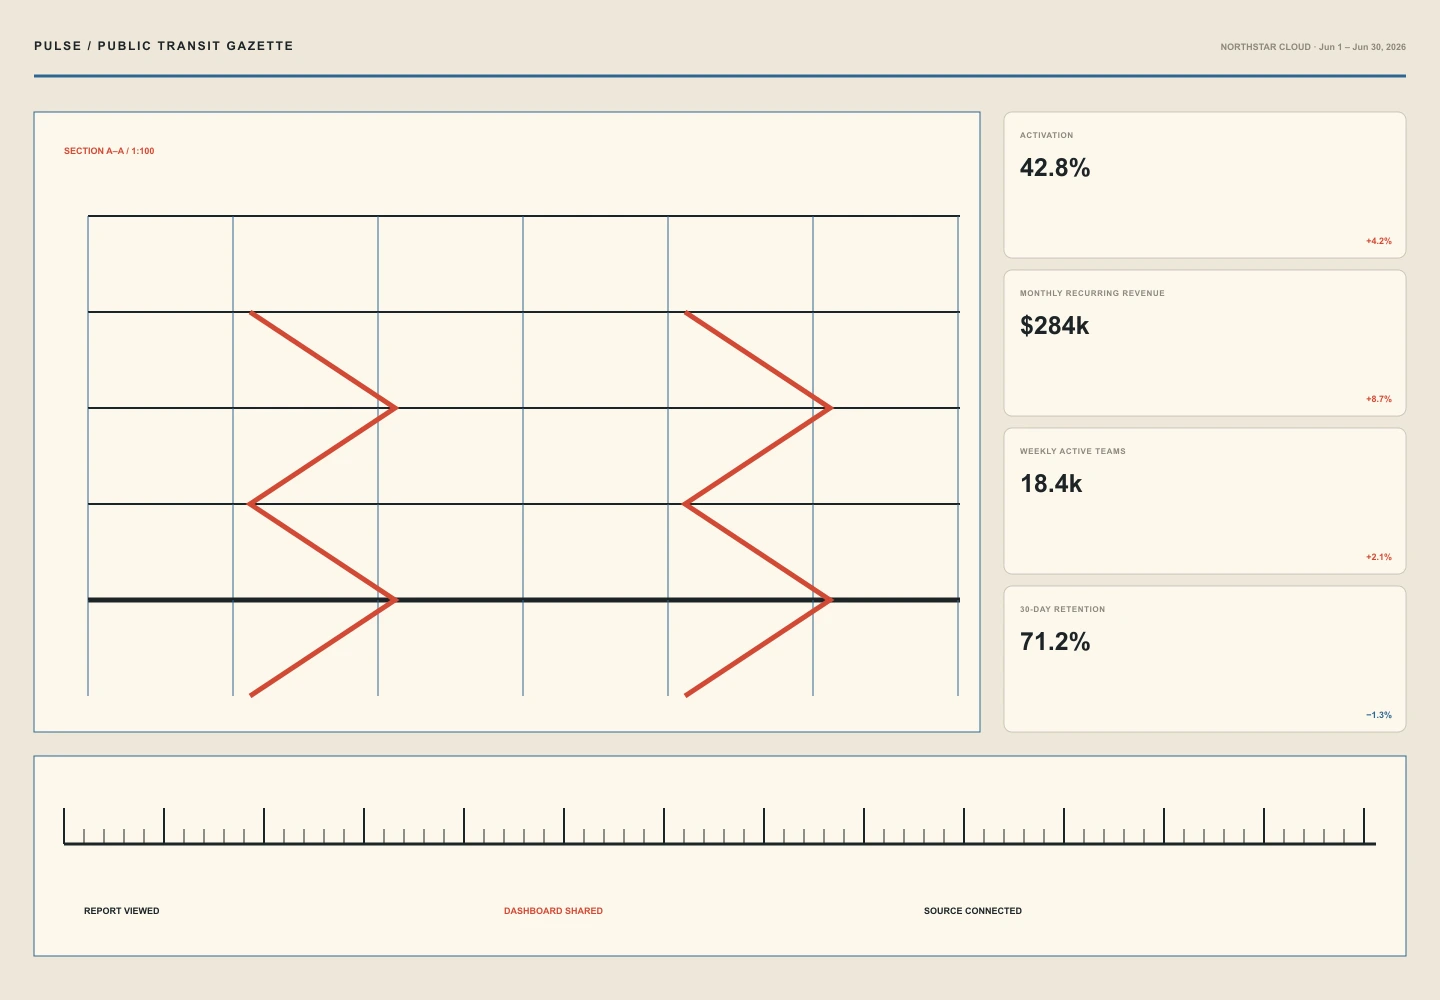Click the Dashboard Shared legend label
The width and height of the screenshot is (1440, 1000).
(553, 911)
